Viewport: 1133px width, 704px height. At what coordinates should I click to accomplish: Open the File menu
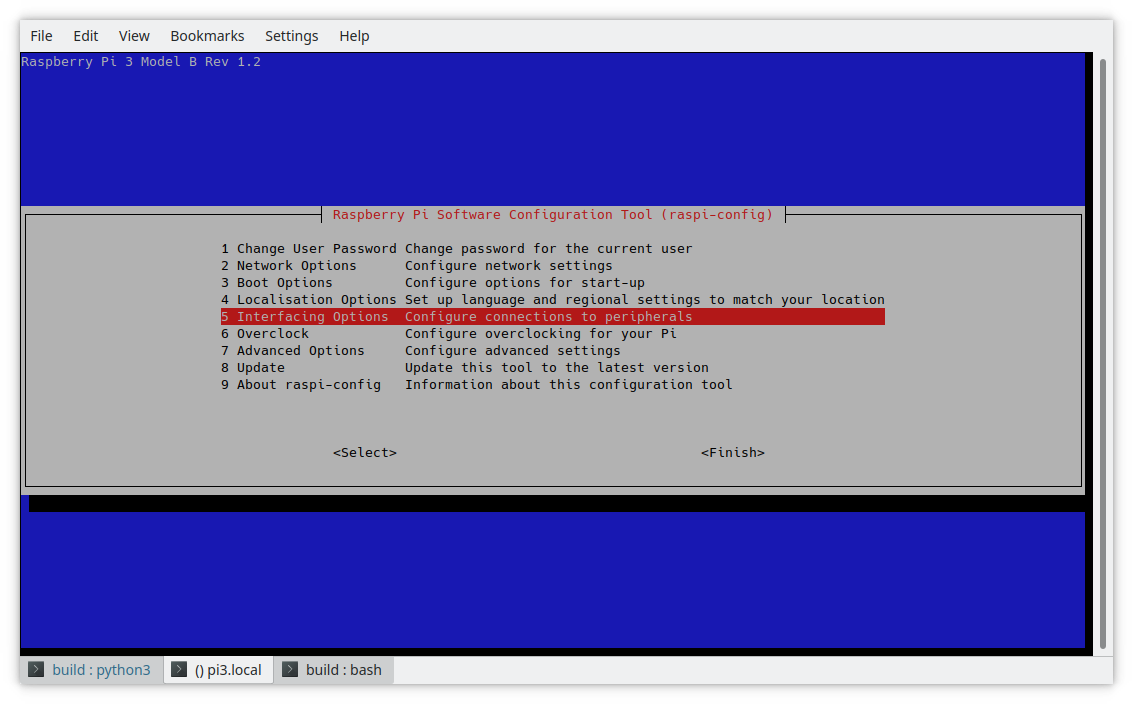tap(41, 36)
